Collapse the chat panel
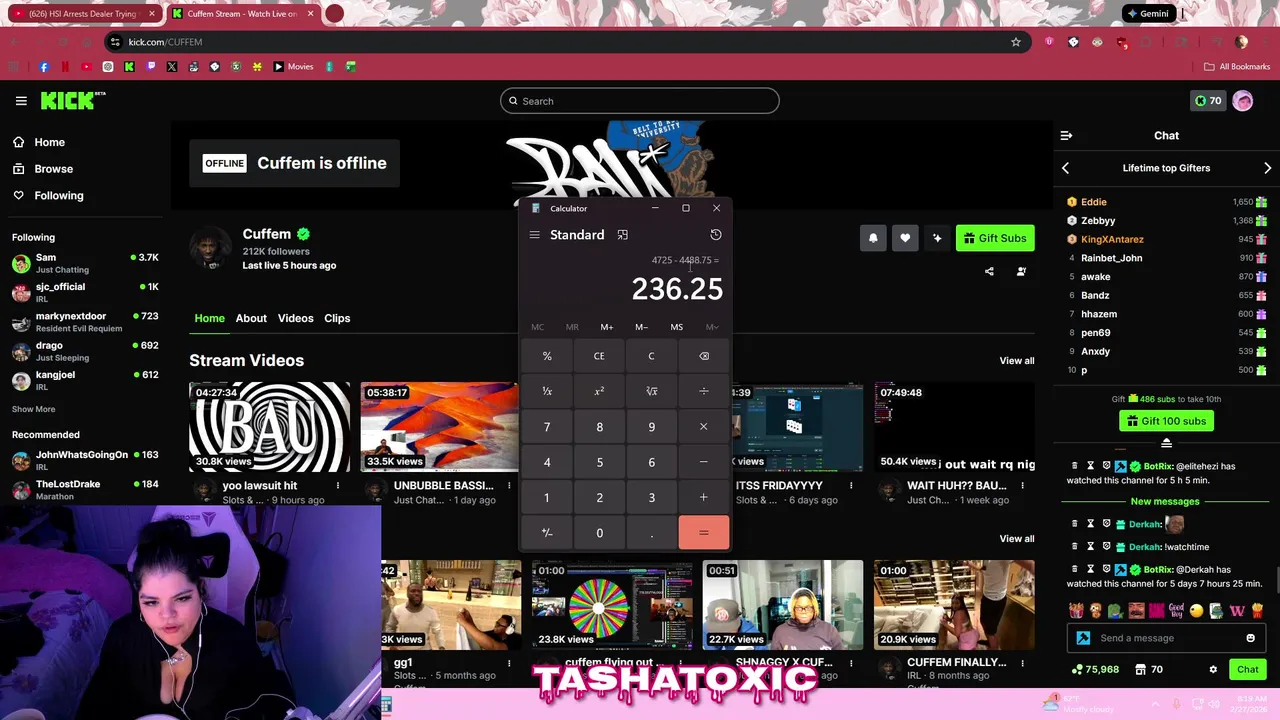This screenshot has height=720, width=1280. [1066, 135]
